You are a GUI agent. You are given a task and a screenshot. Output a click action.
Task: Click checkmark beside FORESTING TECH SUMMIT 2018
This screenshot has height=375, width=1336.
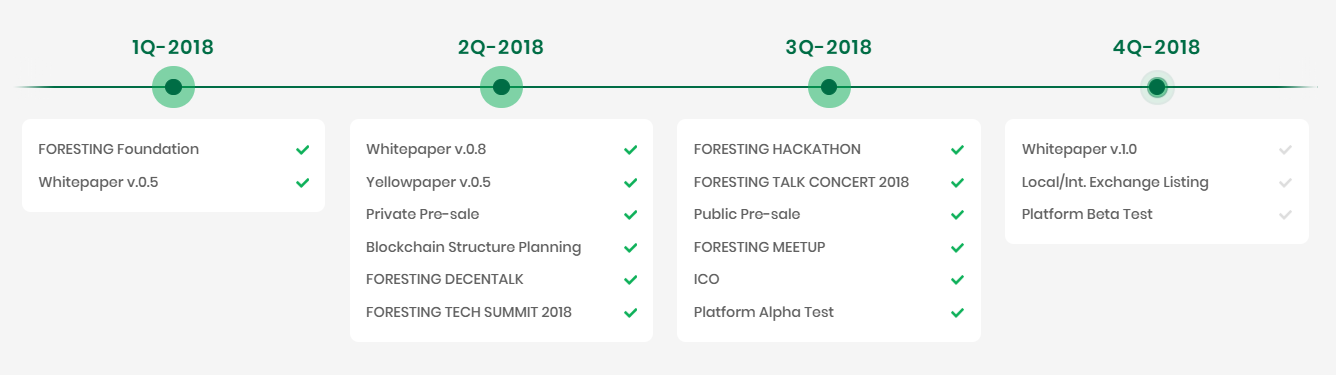(x=630, y=312)
